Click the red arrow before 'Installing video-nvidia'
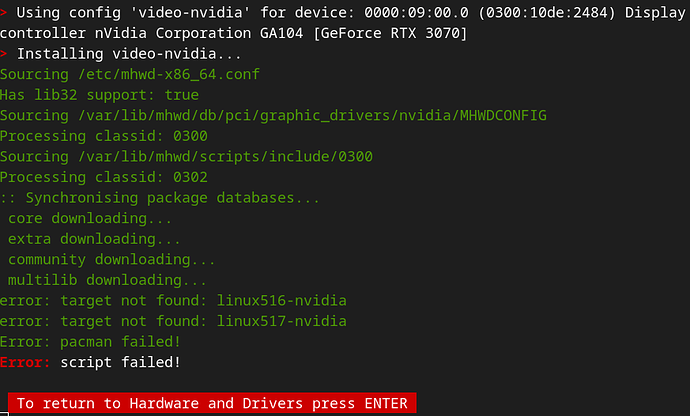The height and width of the screenshot is (416, 690). click(4, 54)
